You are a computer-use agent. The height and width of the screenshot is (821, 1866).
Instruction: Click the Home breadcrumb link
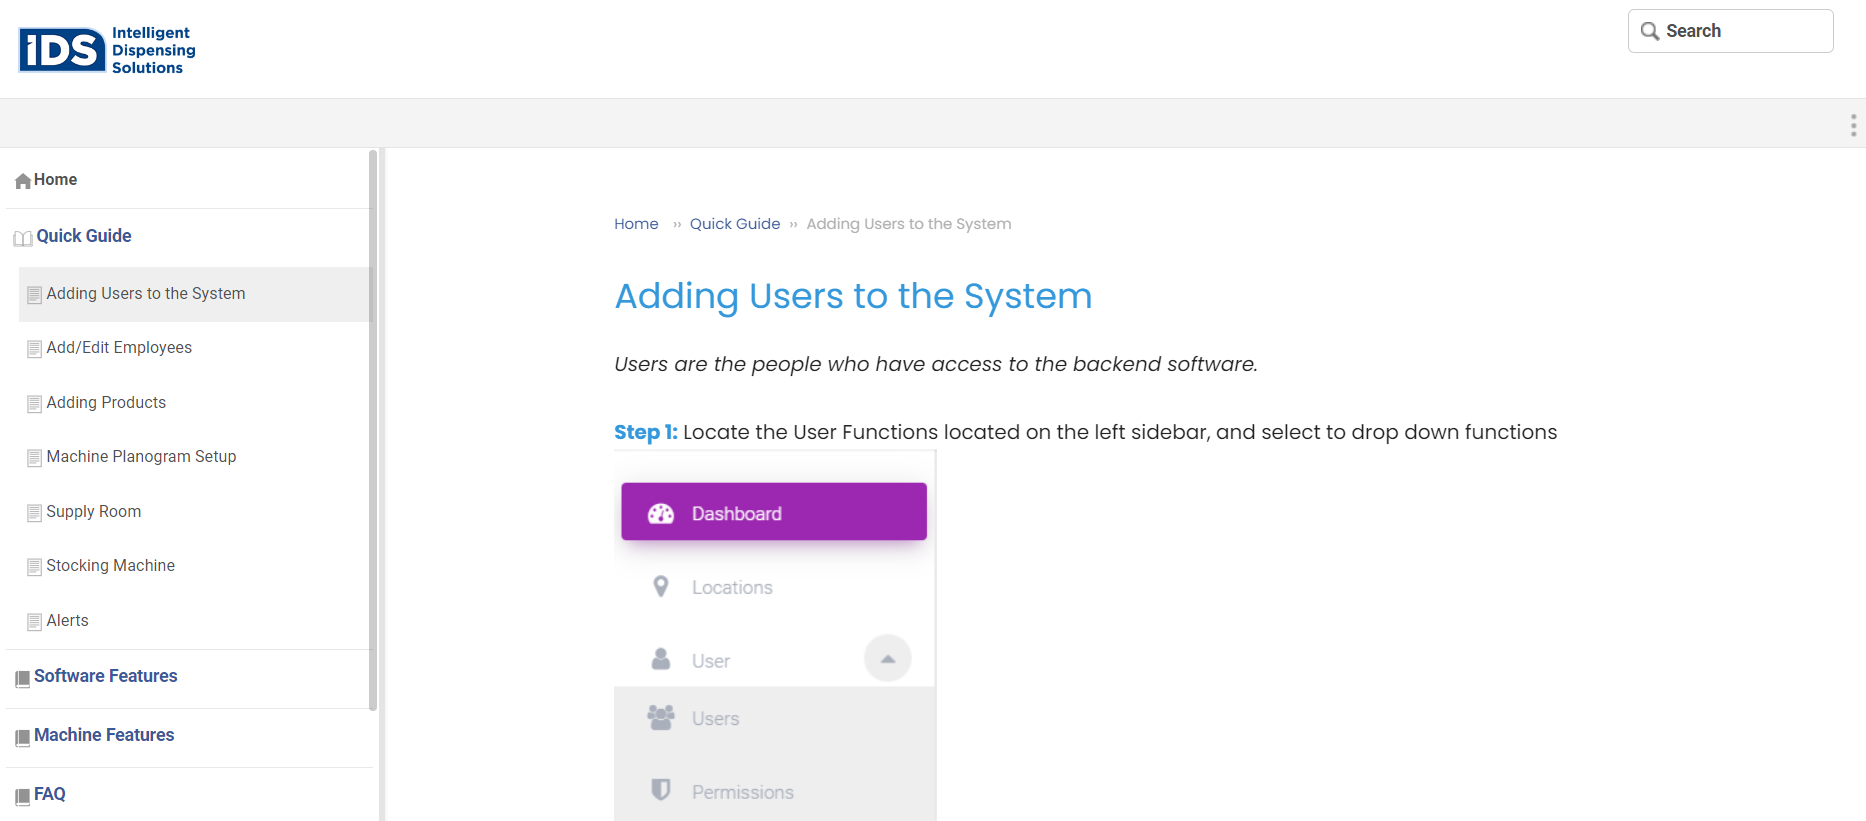636,224
